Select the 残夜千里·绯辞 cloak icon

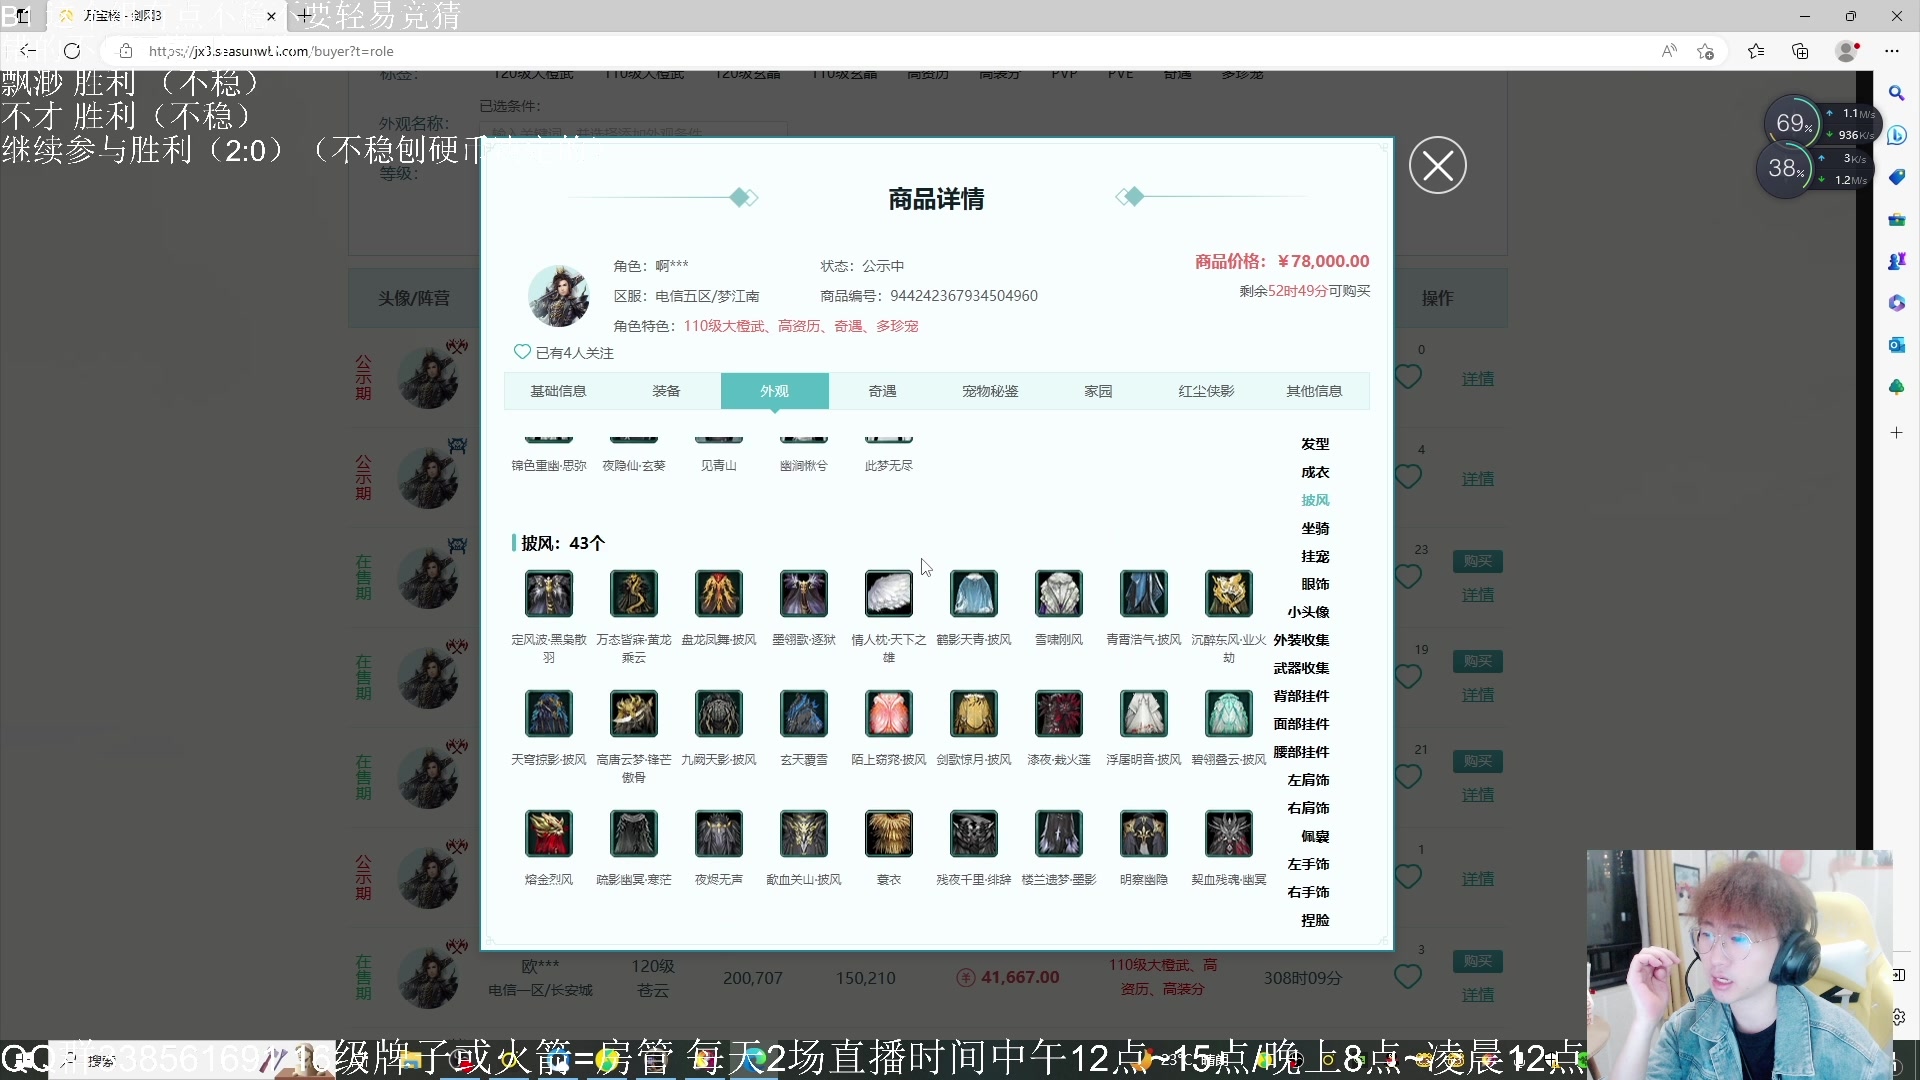[974, 834]
